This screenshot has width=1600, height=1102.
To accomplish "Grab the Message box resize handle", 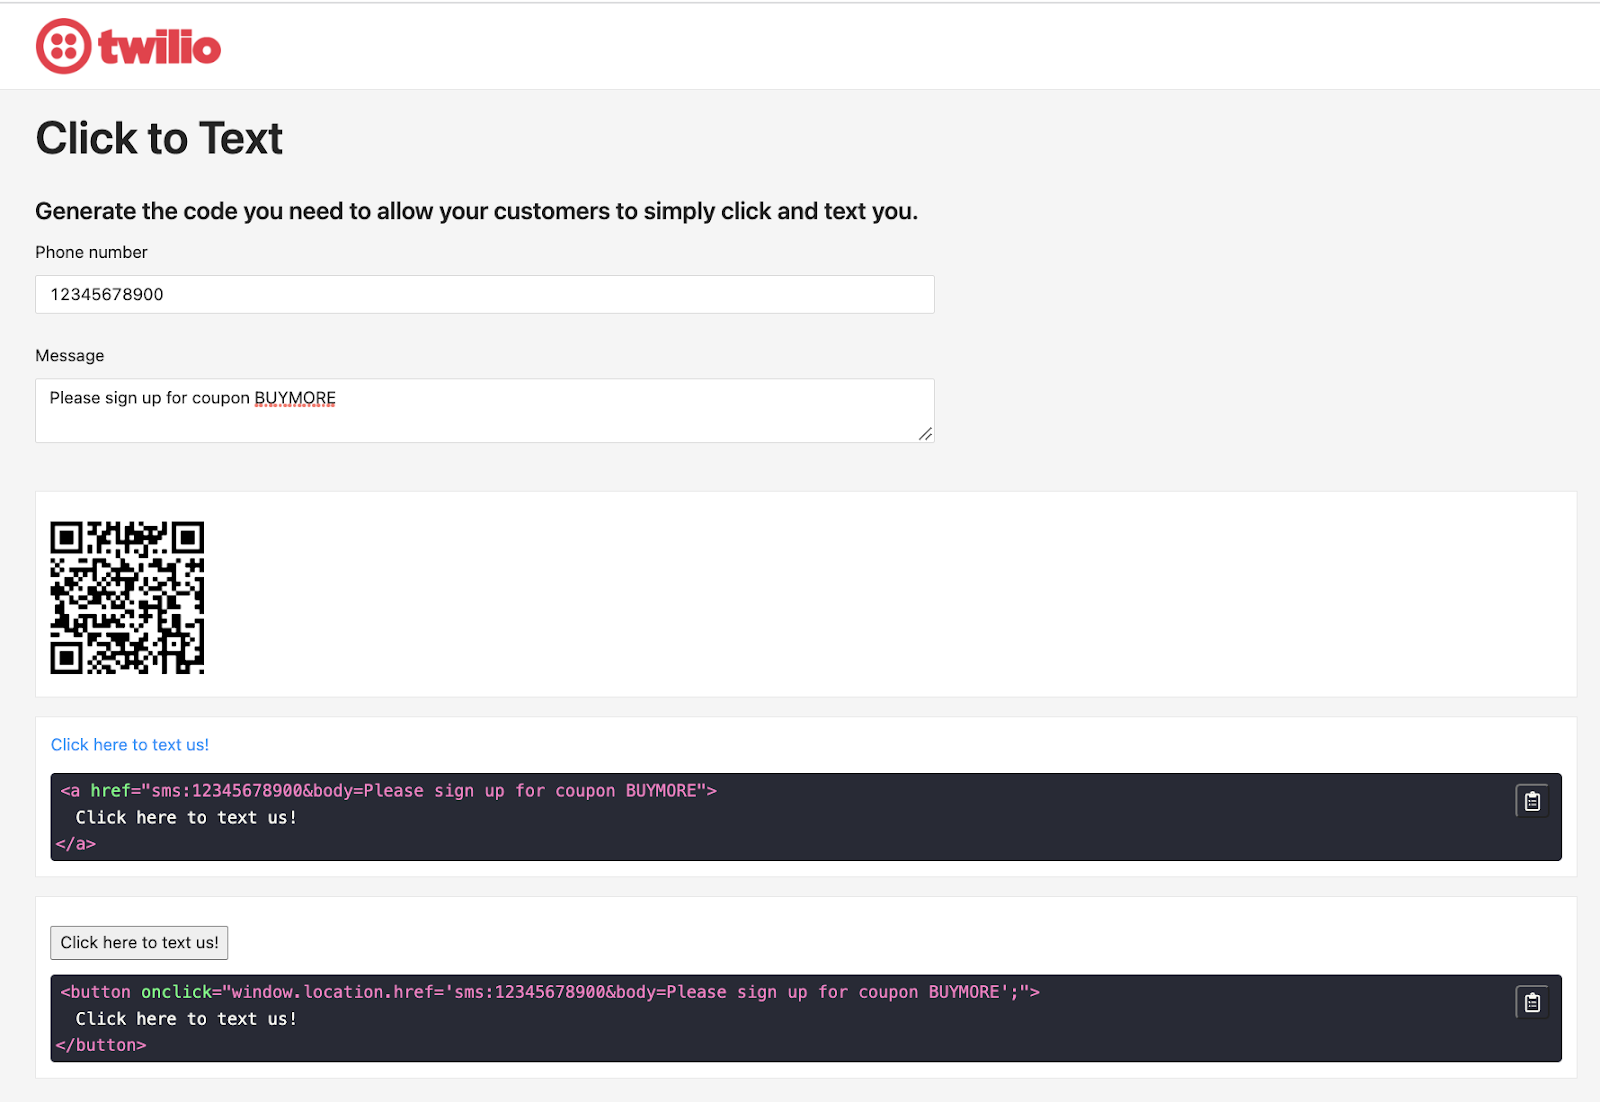I will pyautogui.click(x=925, y=433).
